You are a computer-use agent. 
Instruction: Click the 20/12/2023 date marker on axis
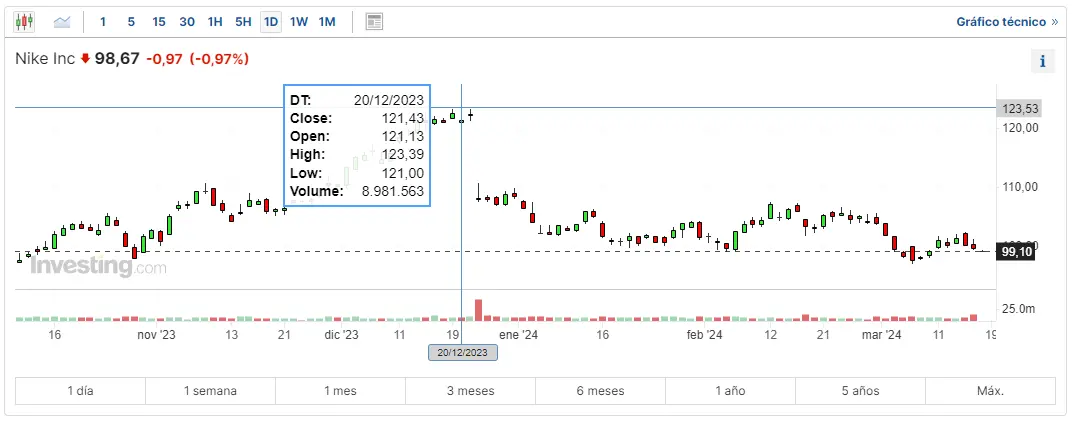pyautogui.click(x=462, y=352)
